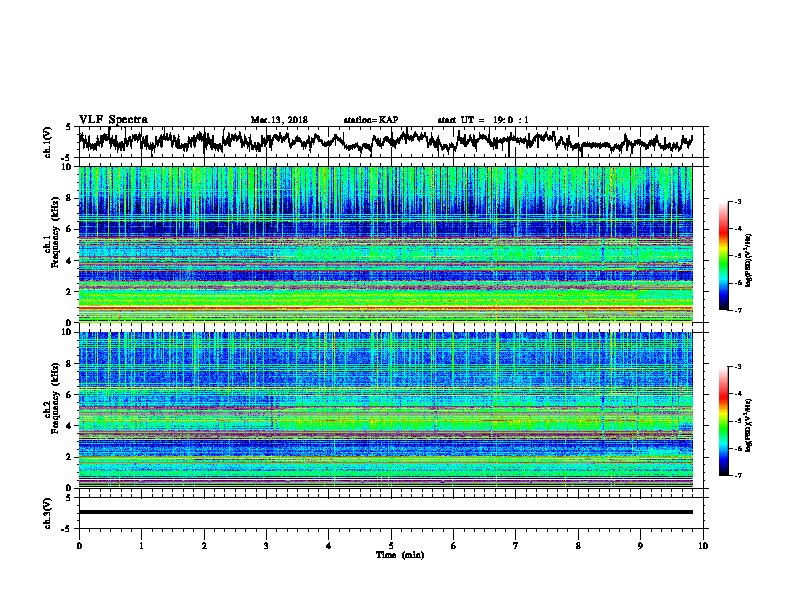Click the "ch.3(V)" voltage axis label
This screenshot has width=792, height=612.
click(x=48, y=513)
